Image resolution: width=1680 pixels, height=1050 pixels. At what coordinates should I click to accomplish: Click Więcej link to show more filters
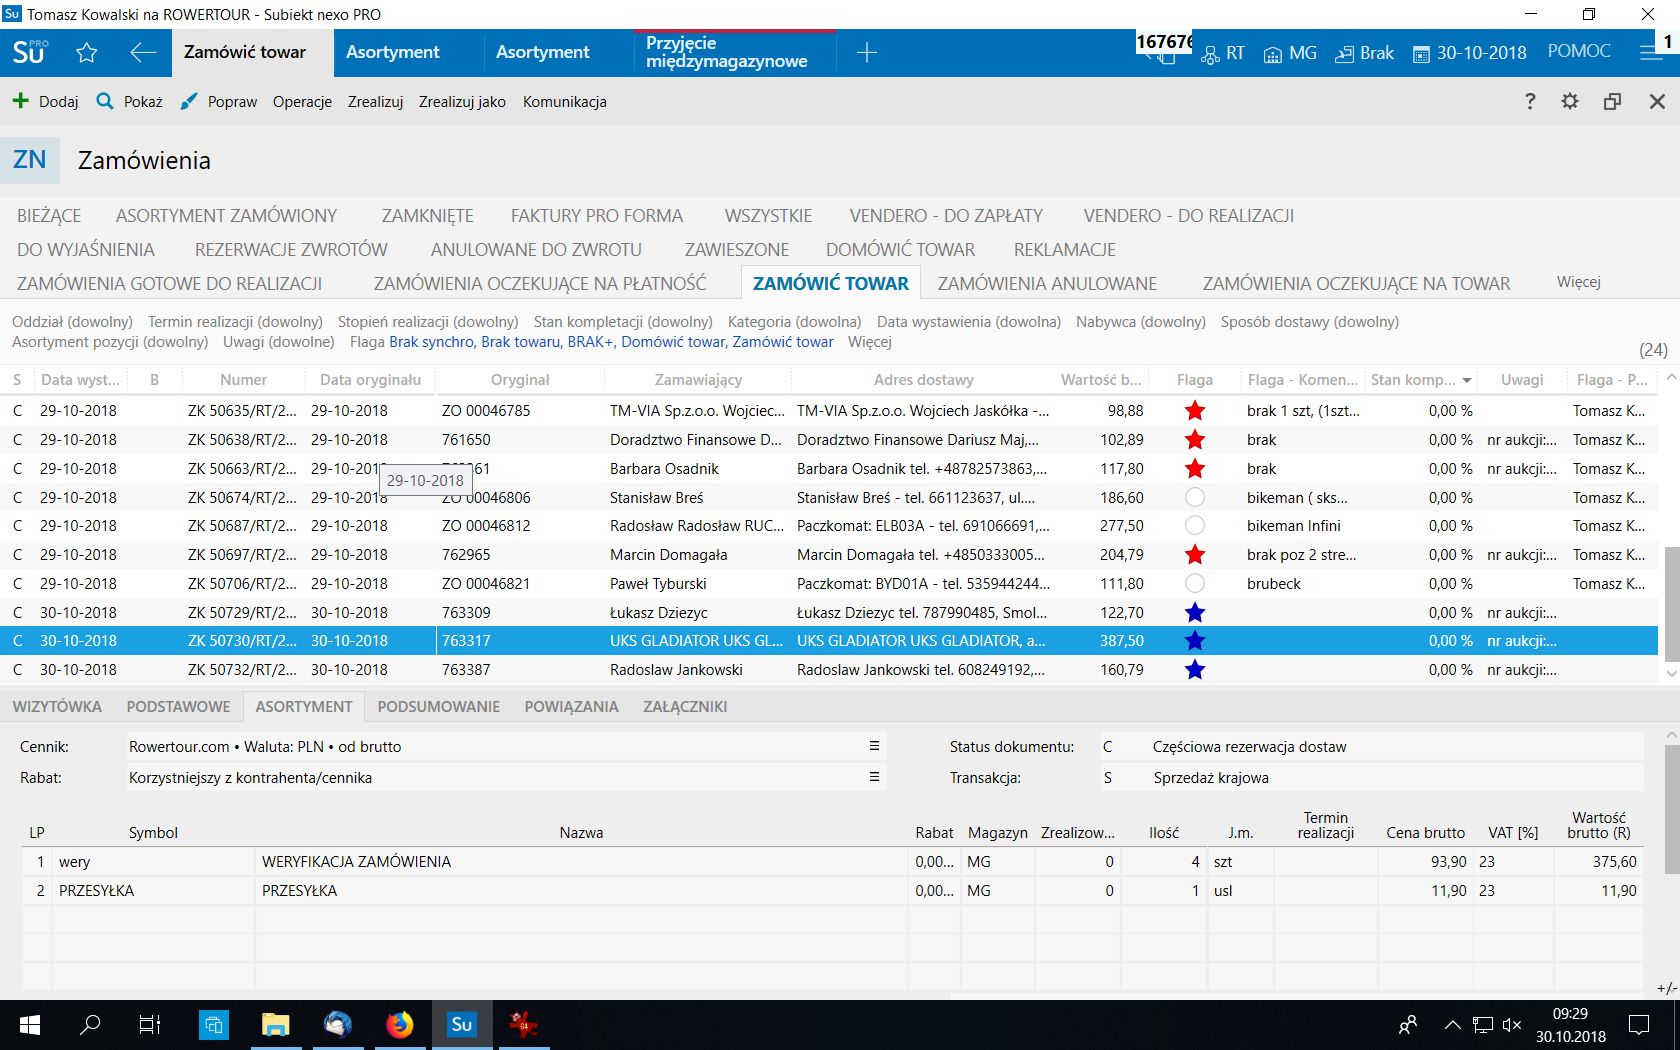pyautogui.click(x=869, y=342)
